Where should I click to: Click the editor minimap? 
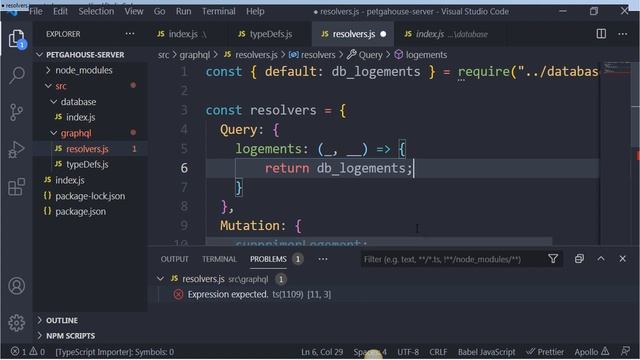click(x=617, y=153)
